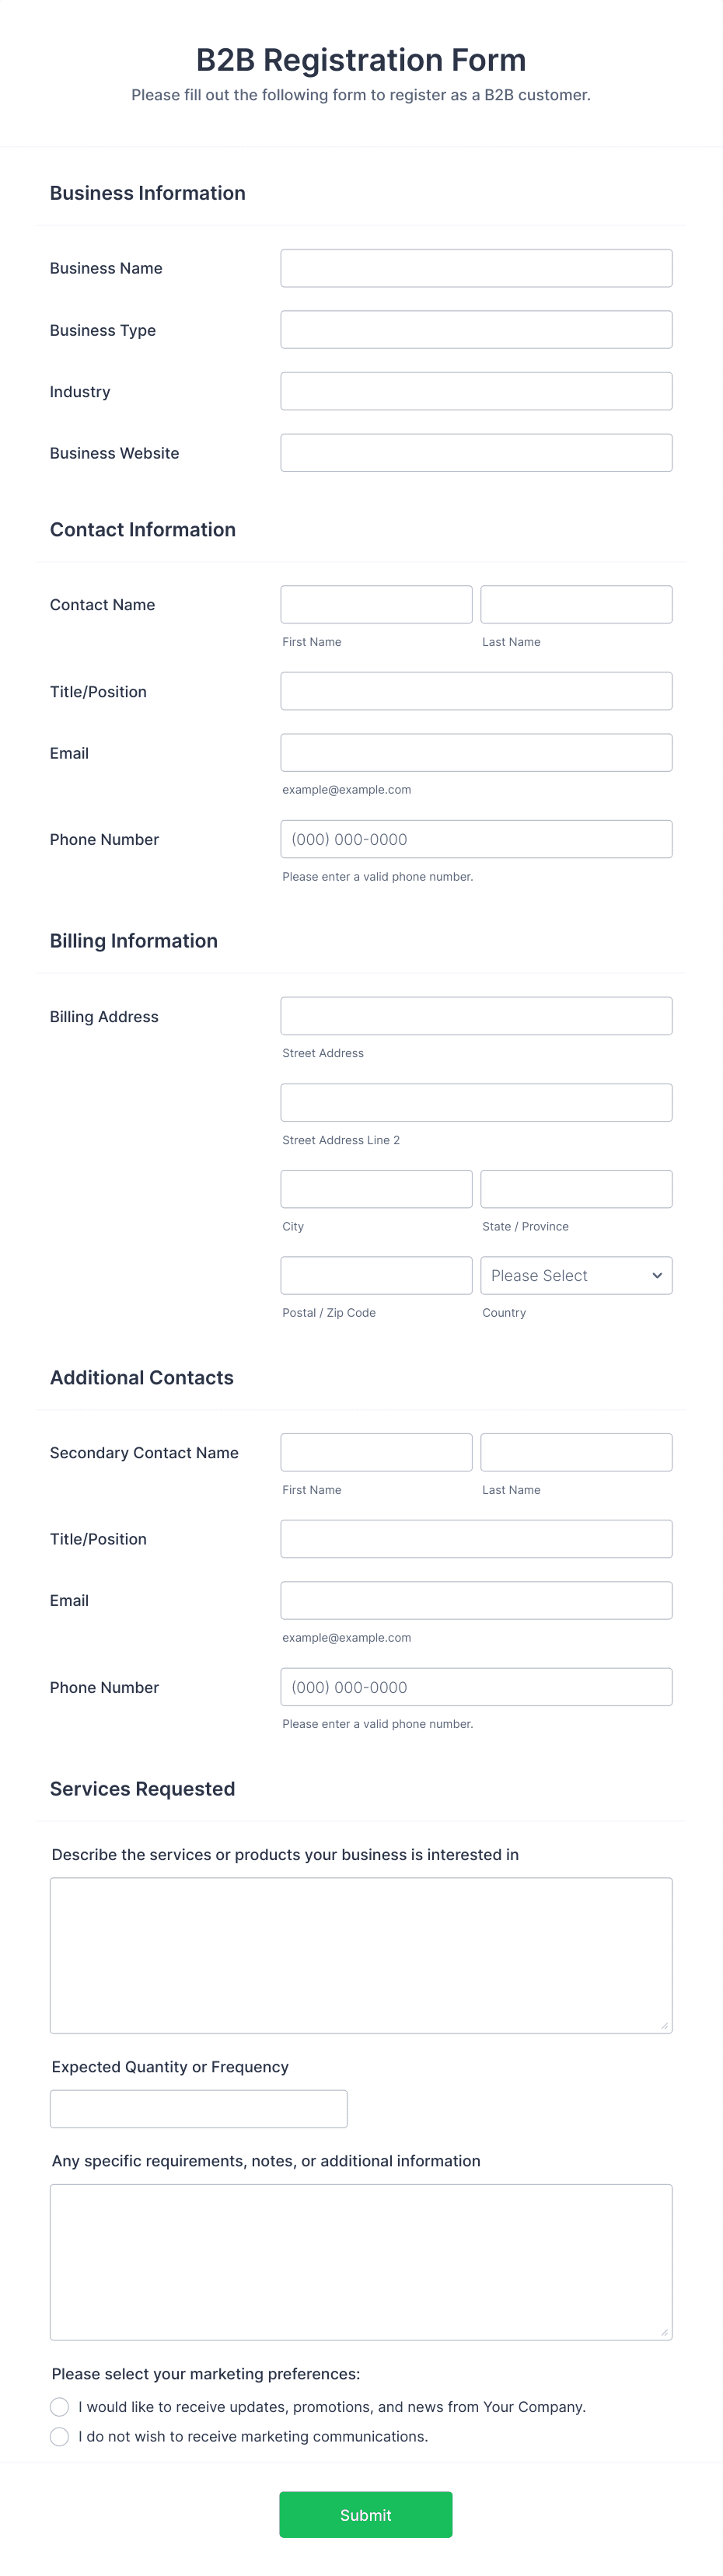Click the Street Address field
Image resolution: width=723 pixels, height=2576 pixels.
pos(476,1015)
